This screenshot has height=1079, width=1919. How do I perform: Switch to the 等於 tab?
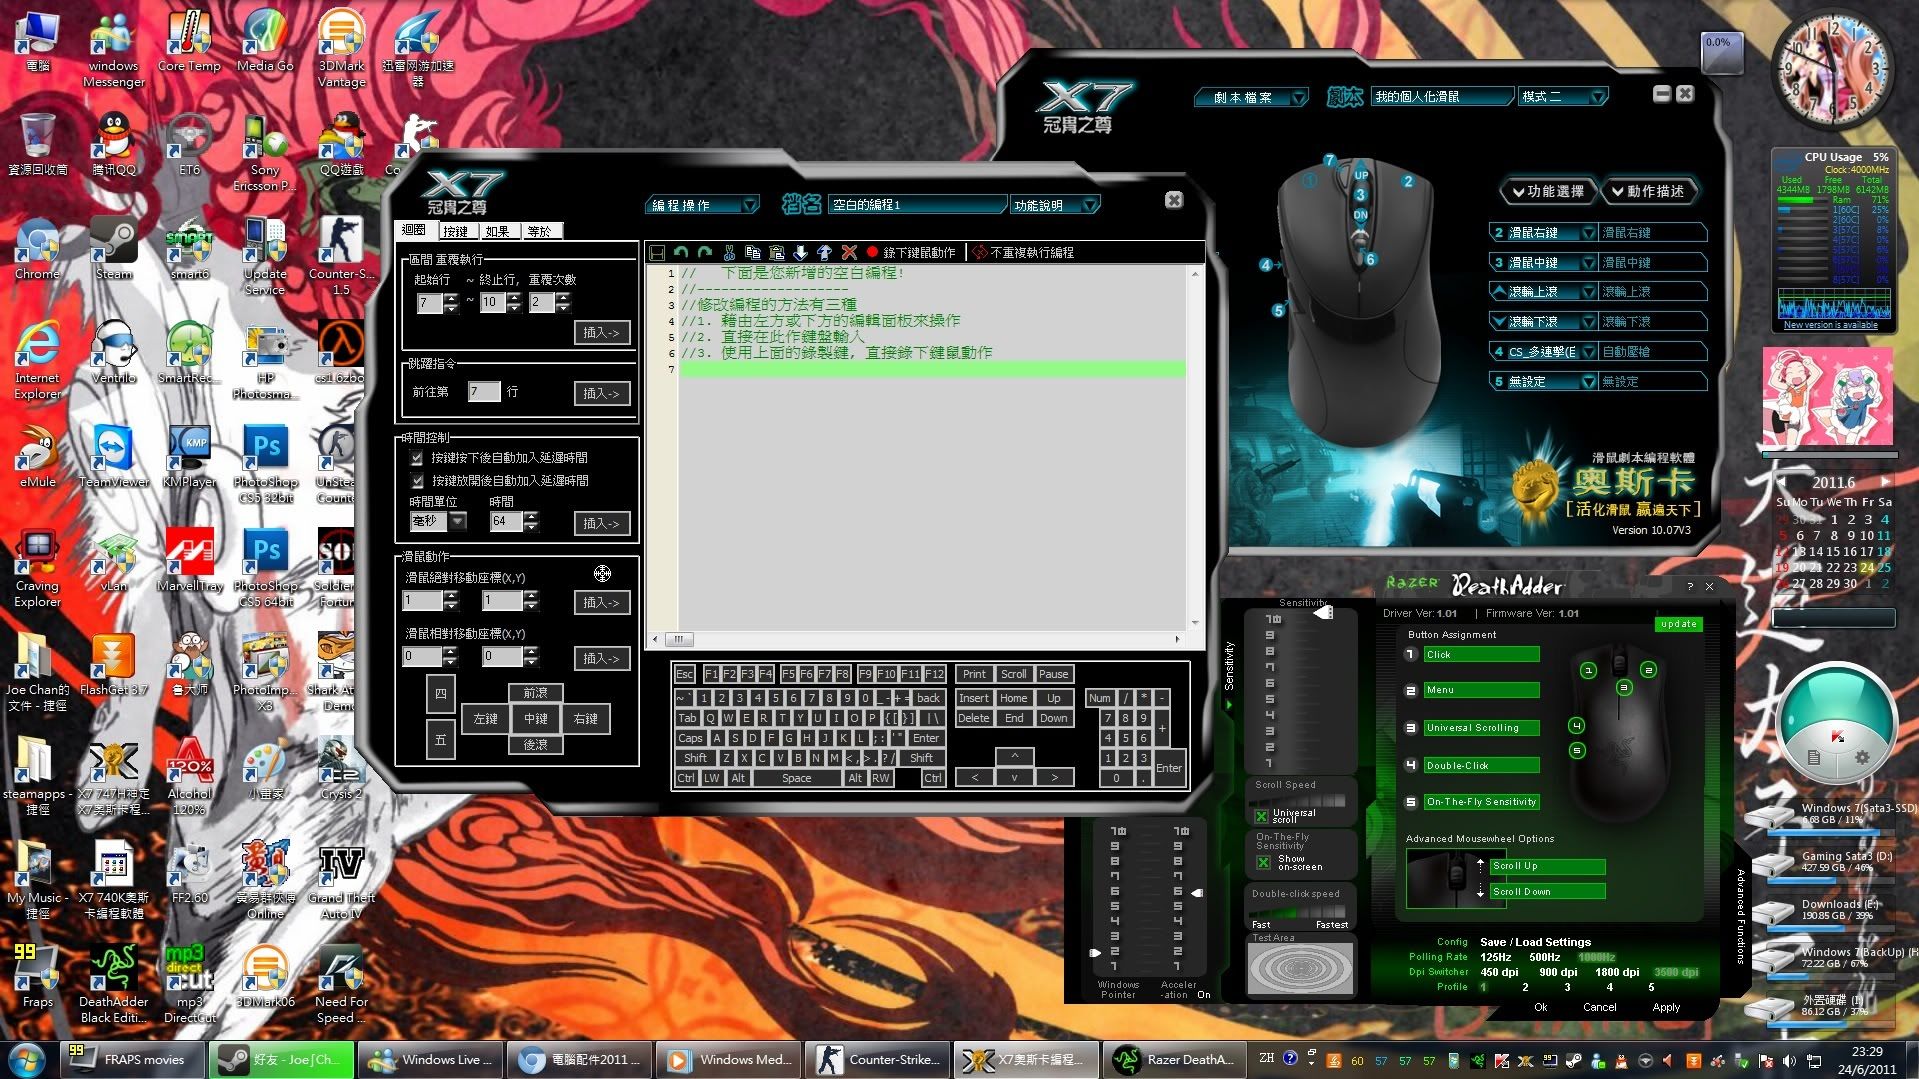pos(540,231)
